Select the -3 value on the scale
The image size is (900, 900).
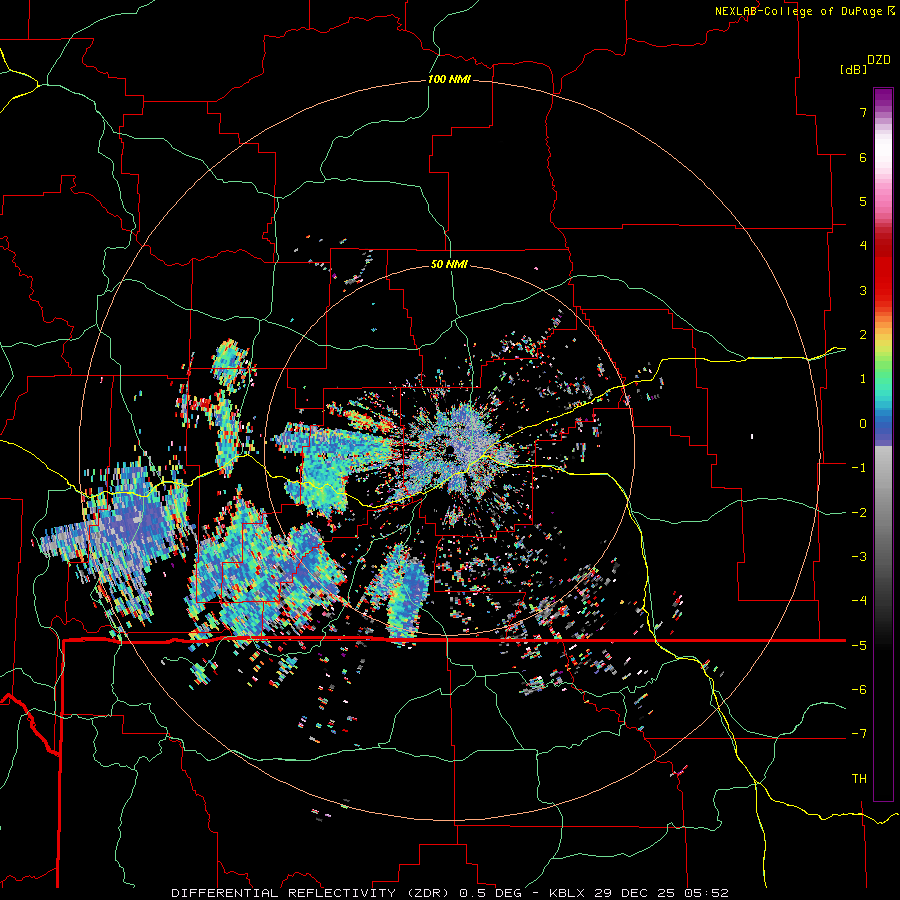coord(859,557)
